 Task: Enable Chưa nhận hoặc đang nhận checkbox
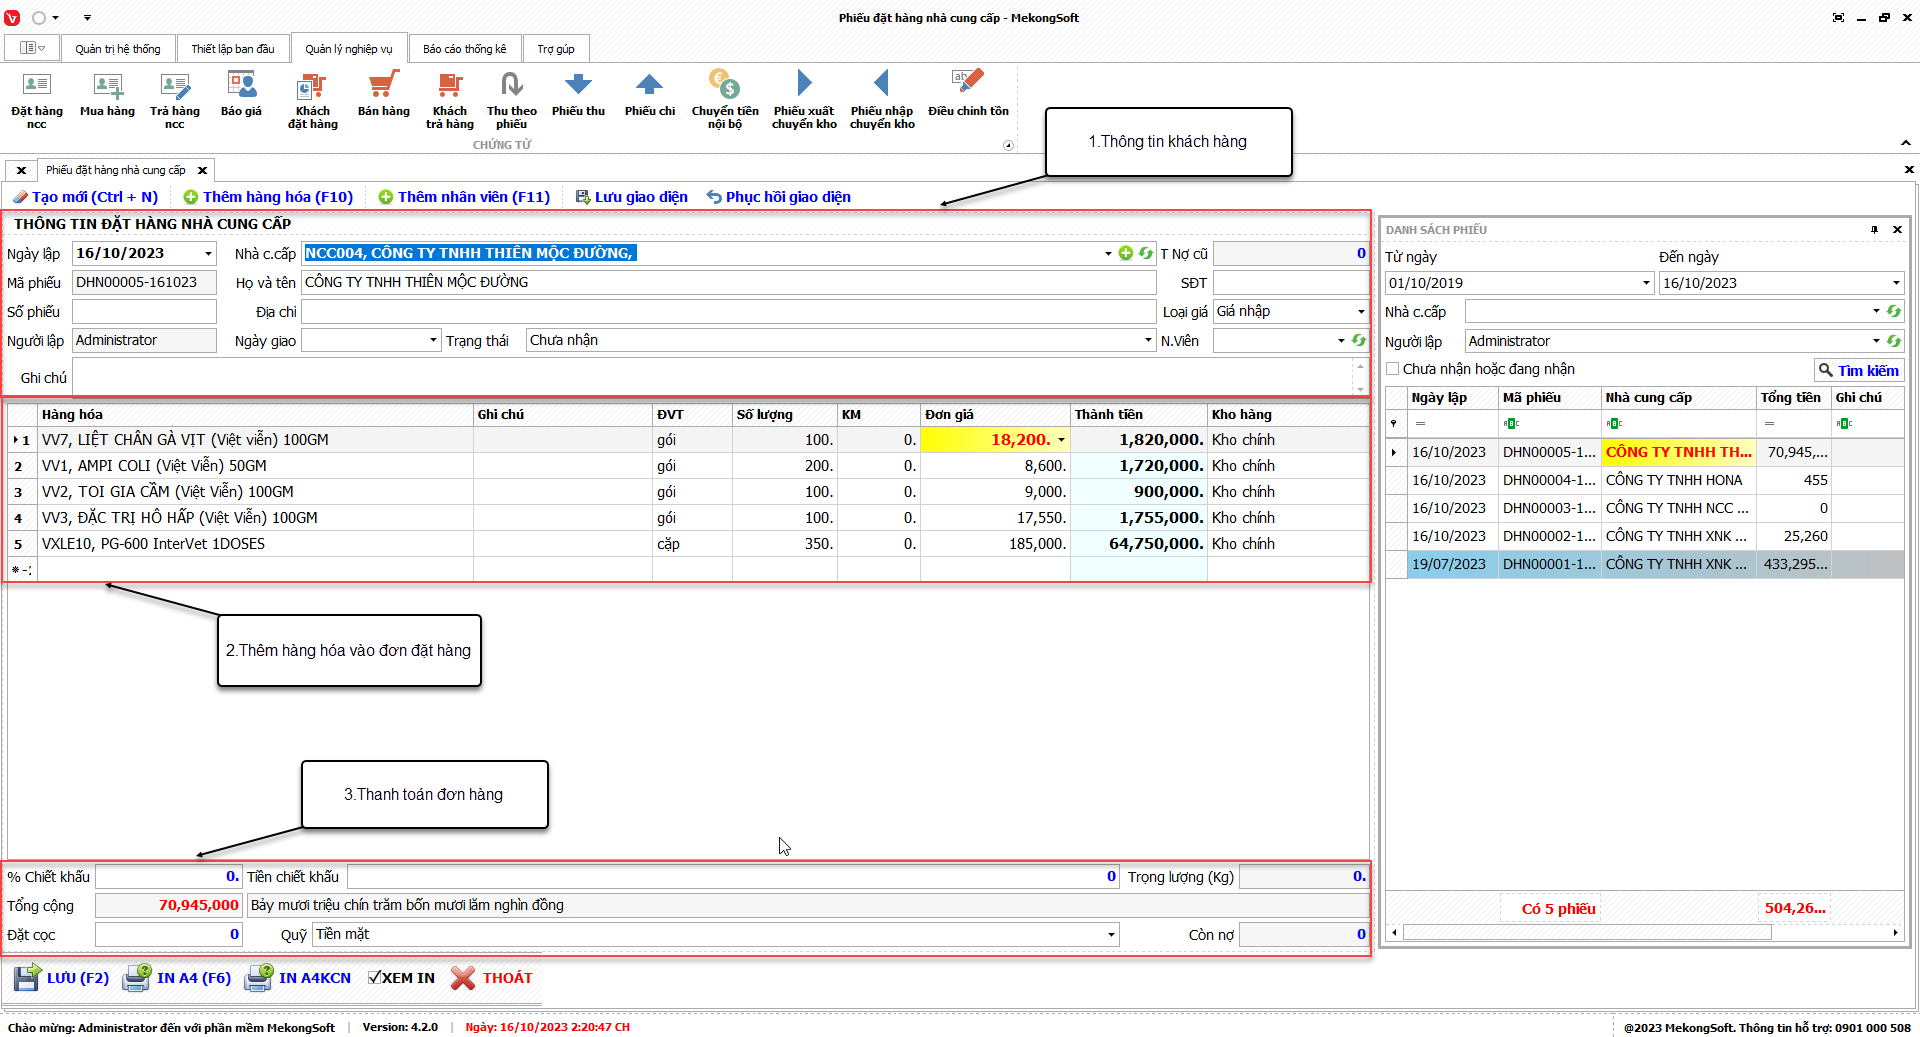point(1392,369)
